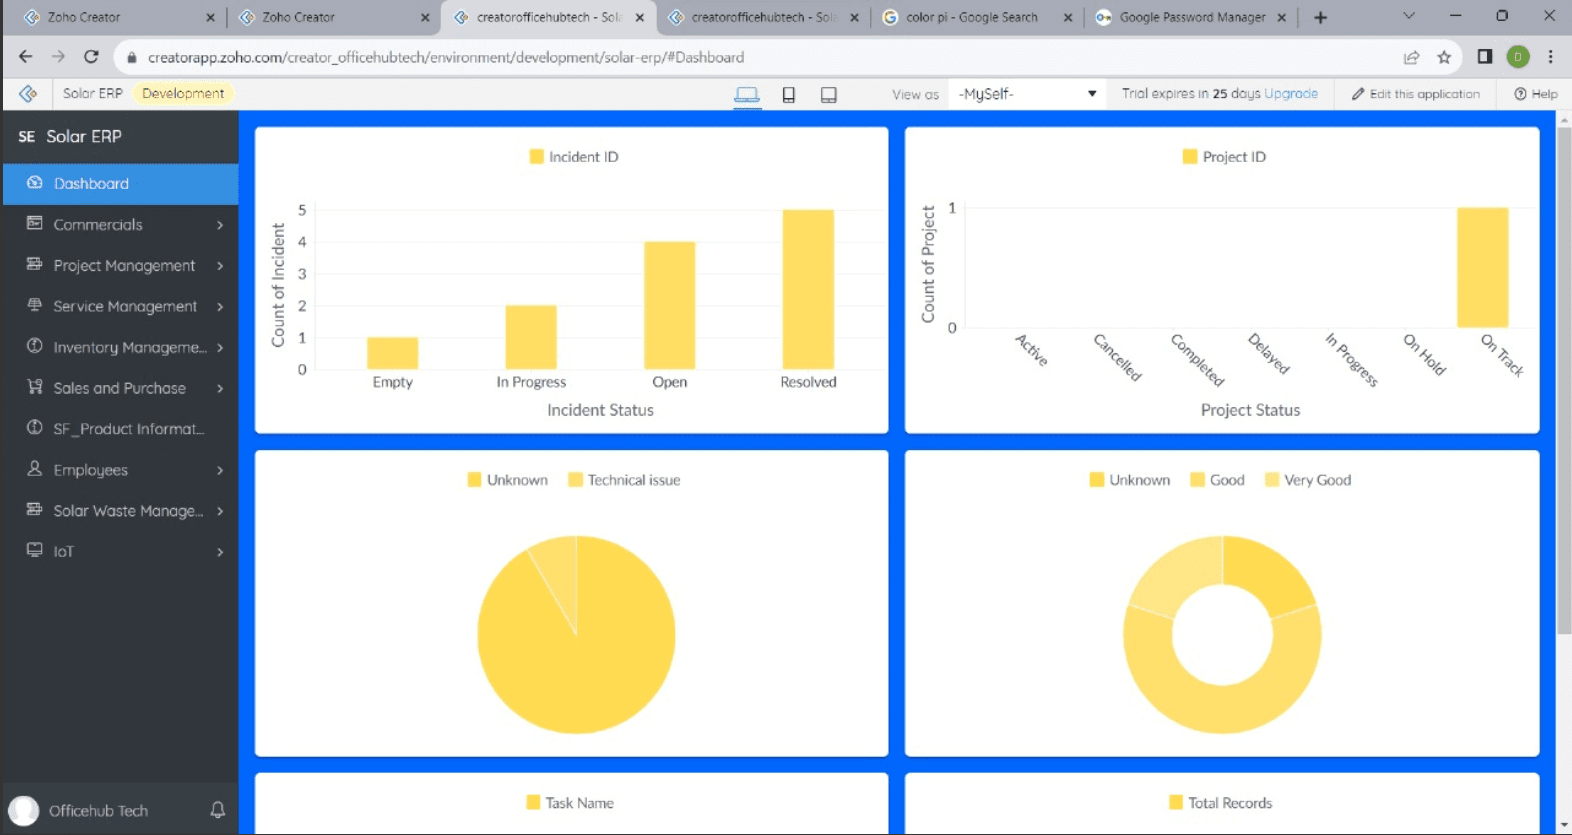The width and height of the screenshot is (1572, 835).
Task: Expand Service Management chevron
Action: click(x=220, y=307)
